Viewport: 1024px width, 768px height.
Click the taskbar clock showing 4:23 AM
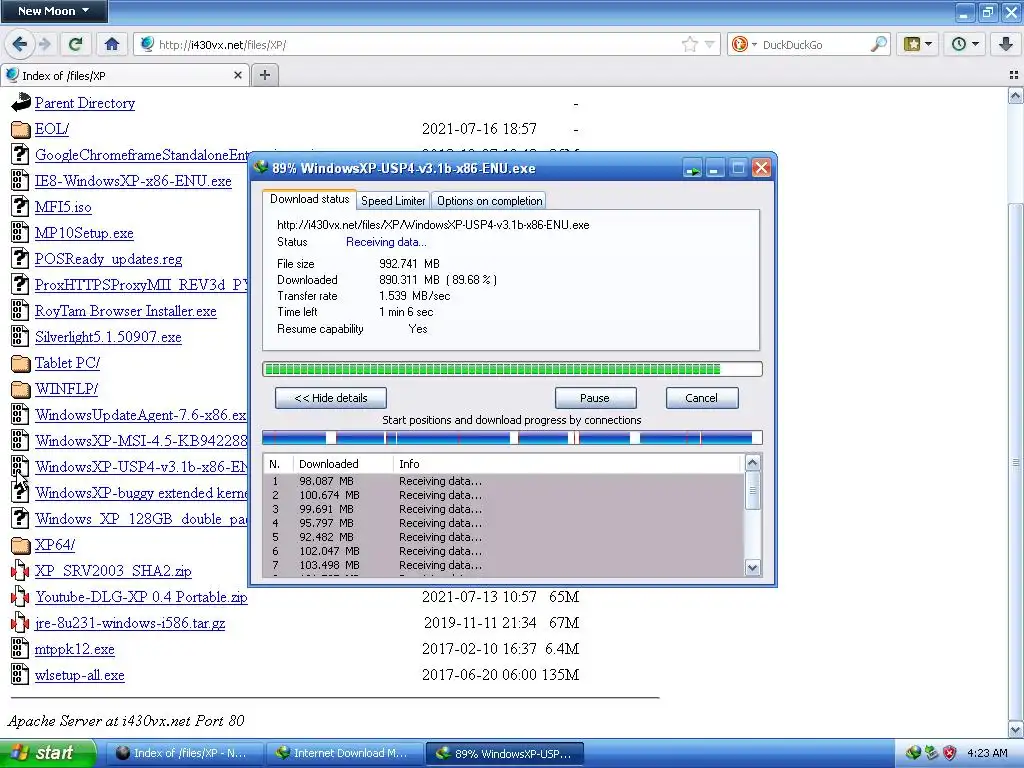point(987,753)
